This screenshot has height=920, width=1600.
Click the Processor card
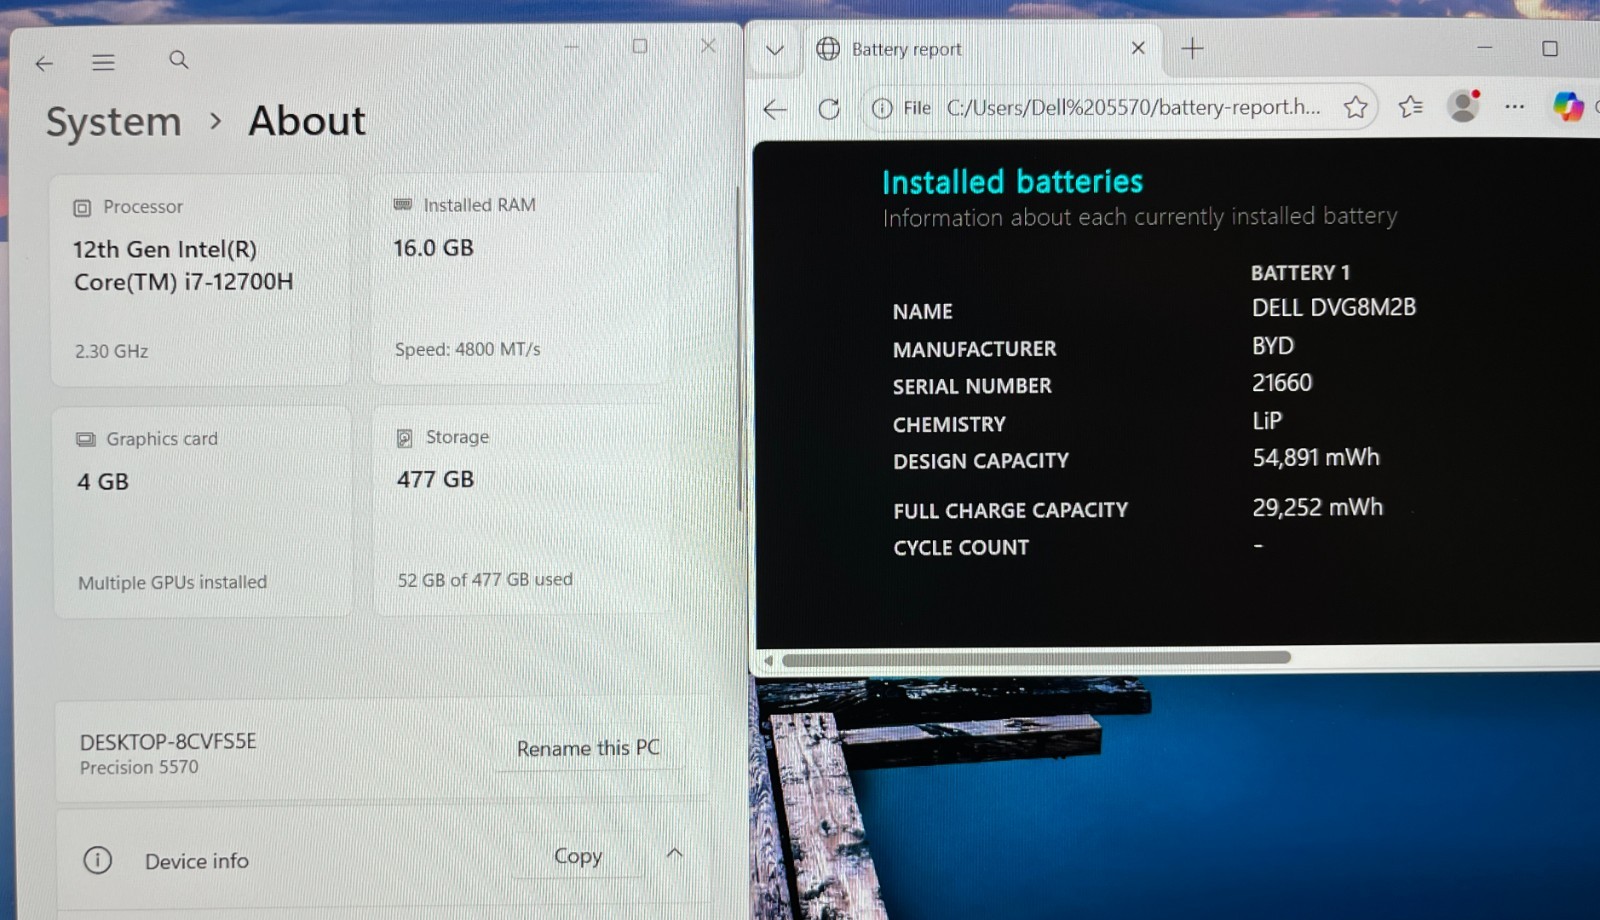(x=200, y=280)
